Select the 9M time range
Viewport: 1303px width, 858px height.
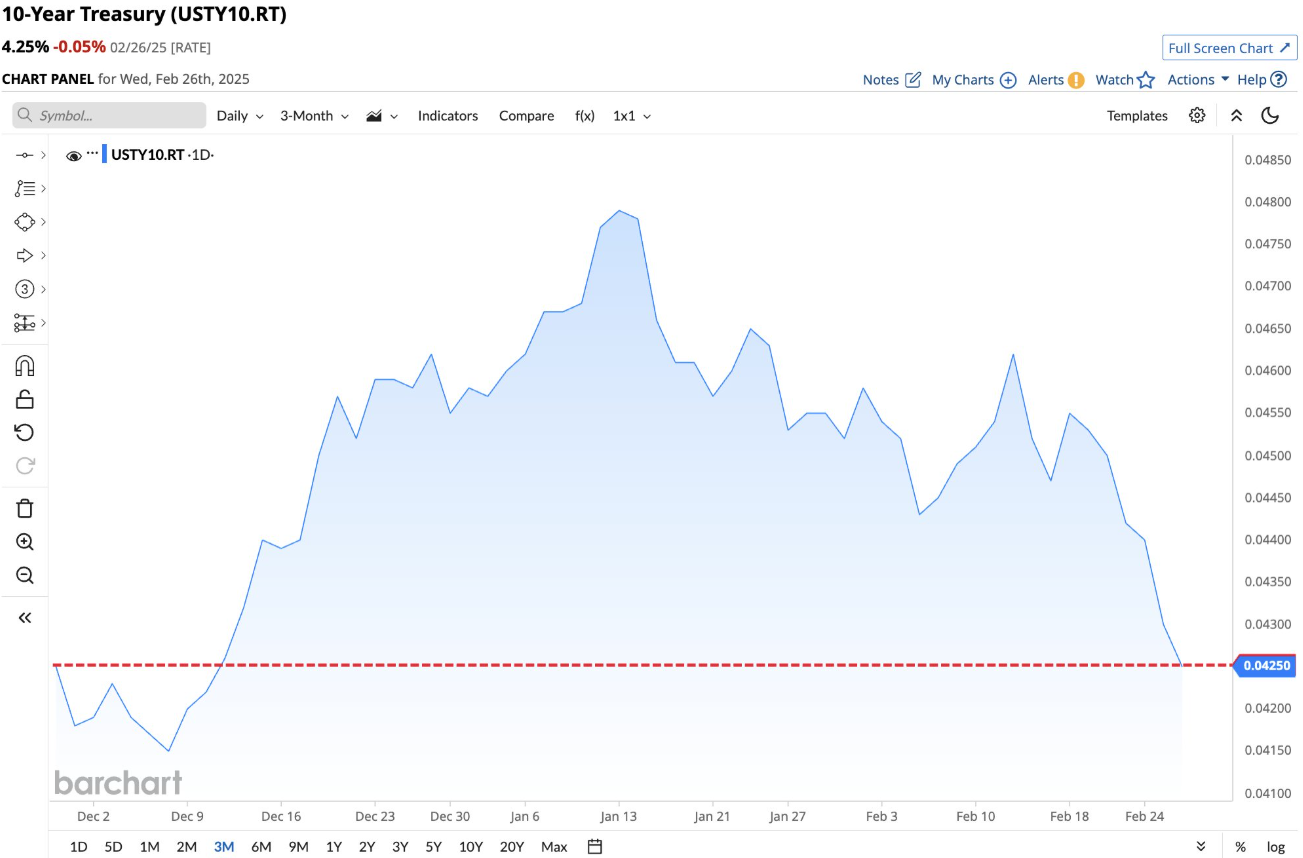tap(298, 847)
